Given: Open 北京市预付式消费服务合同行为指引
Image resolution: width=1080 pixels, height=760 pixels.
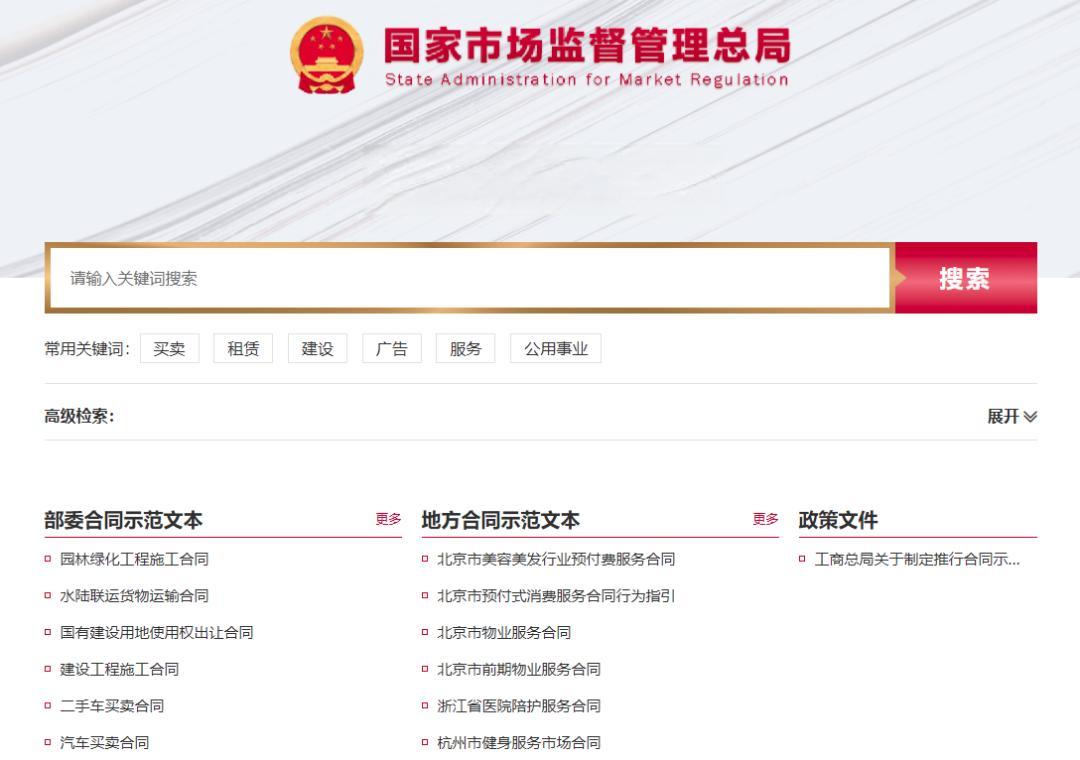Looking at the screenshot, I should coord(556,595).
